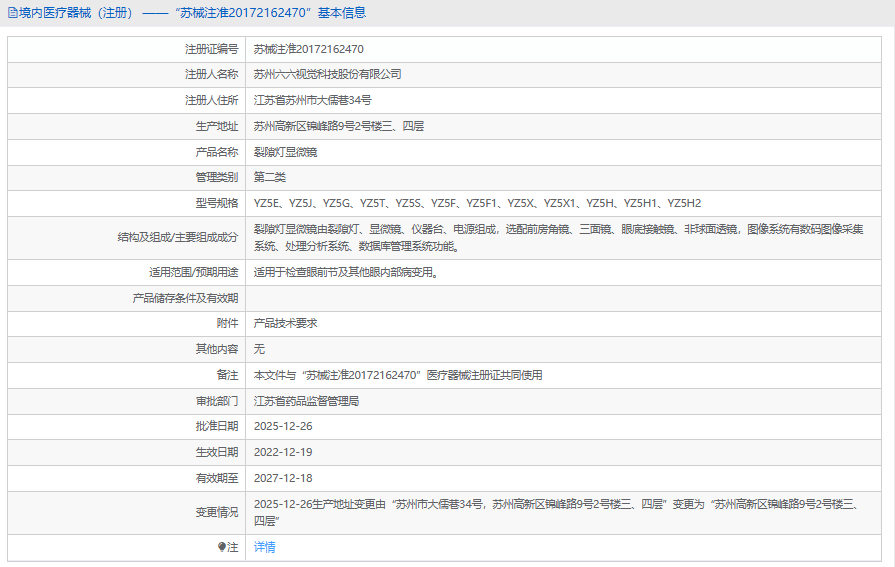The image size is (895, 567).
Task: Click the 生产地址 label
Action: (217, 126)
